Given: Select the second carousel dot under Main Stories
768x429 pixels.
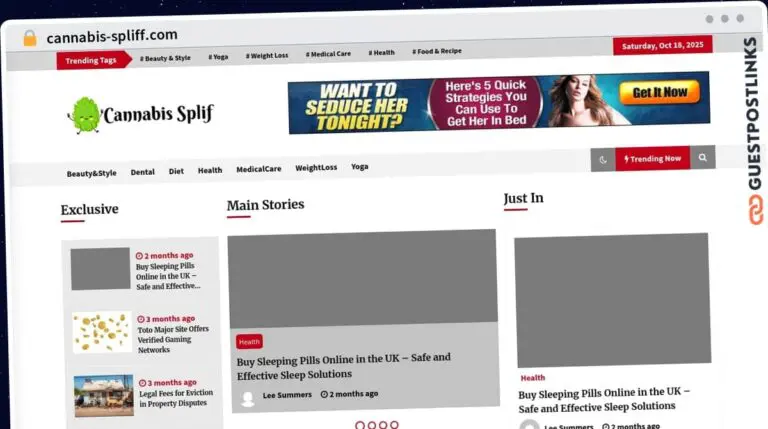Looking at the screenshot, I should [372, 425].
